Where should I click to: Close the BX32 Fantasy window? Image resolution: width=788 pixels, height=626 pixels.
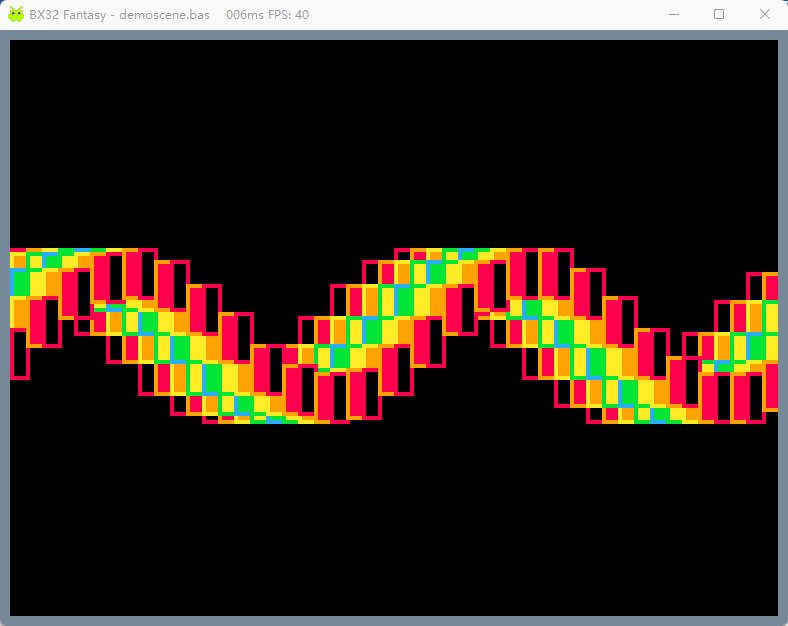pos(764,15)
